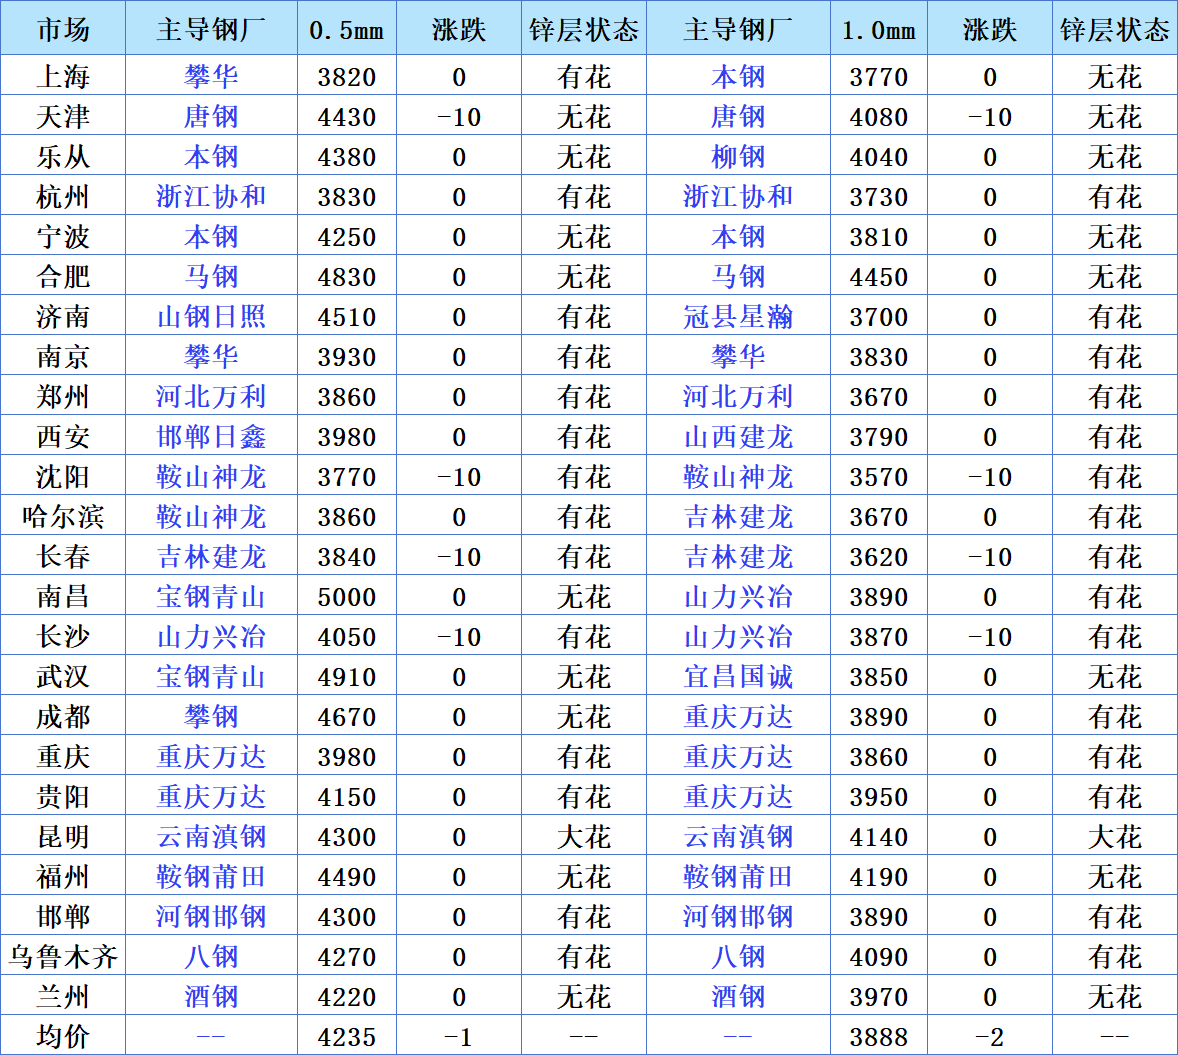This screenshot has height=1055, width=1178.
Task: Click the 5000 price for 南昌
Action: 346,597
